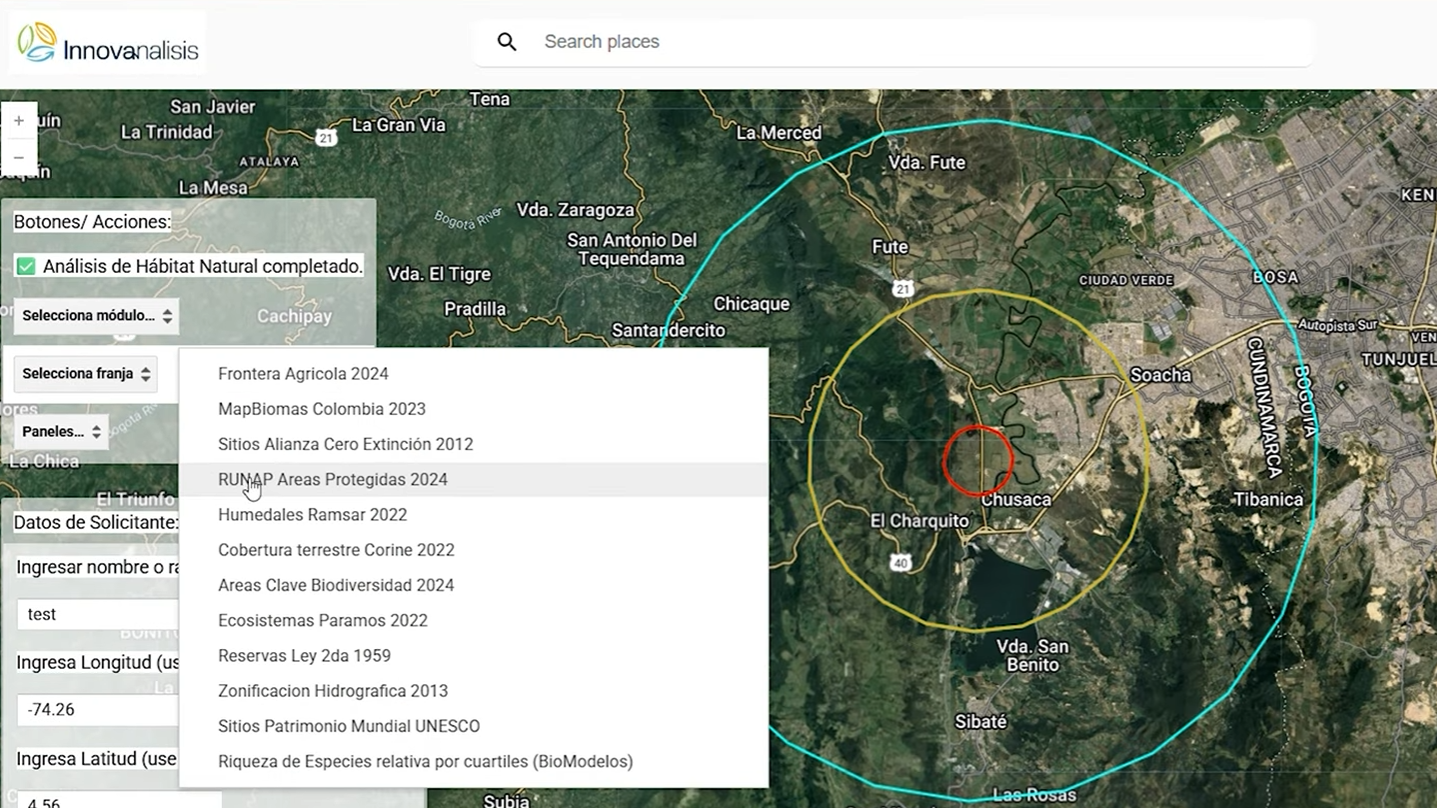This screenshot has width=1437, height=808.
Task: Click the name field containing test
Action: tap(98, 614)
